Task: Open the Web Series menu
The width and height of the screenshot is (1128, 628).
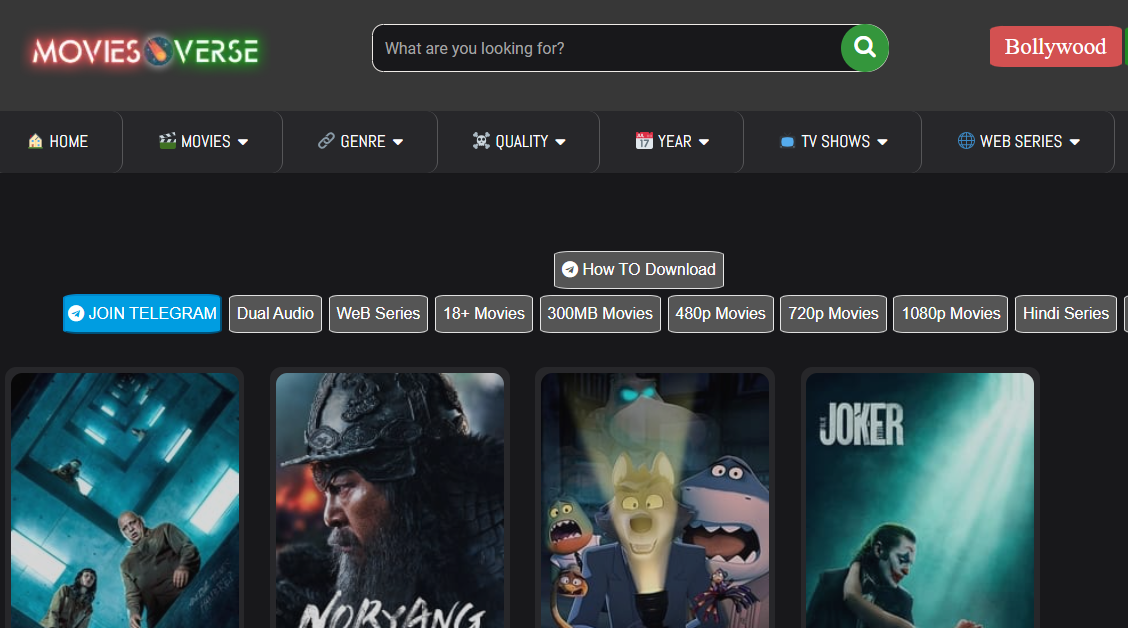Action: (1019, 142)
